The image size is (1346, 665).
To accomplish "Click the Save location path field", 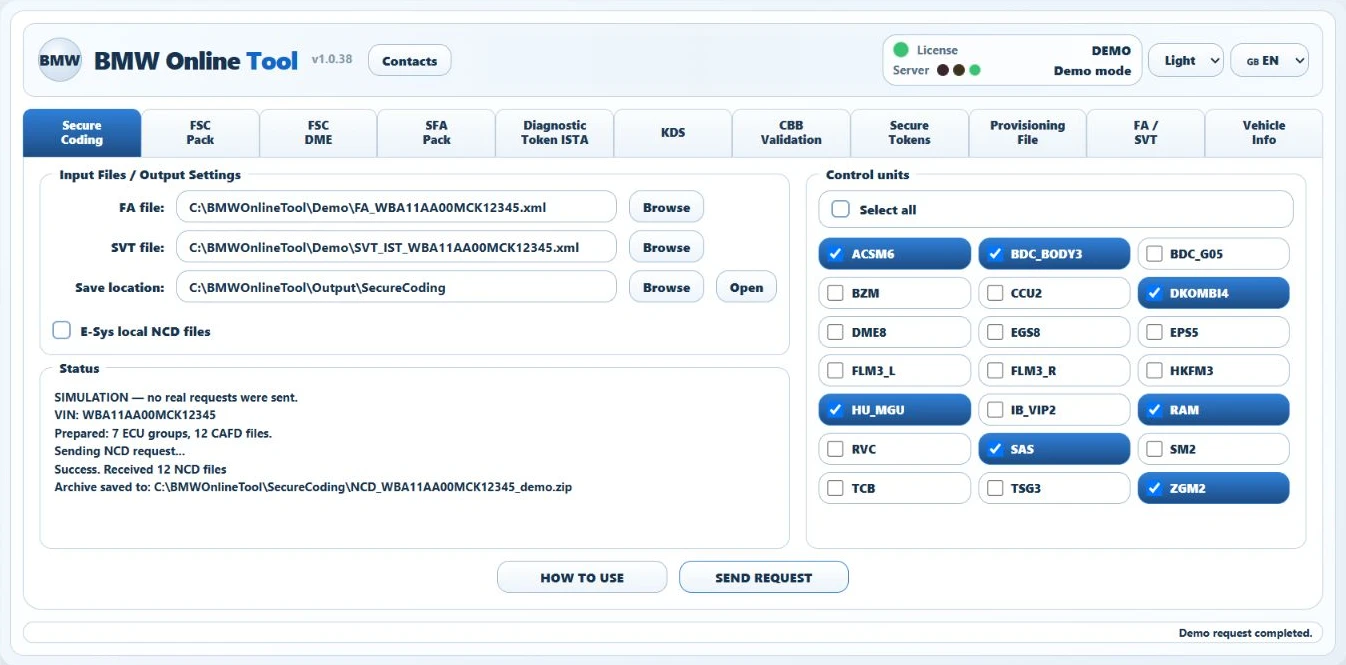I will [397, 287].
